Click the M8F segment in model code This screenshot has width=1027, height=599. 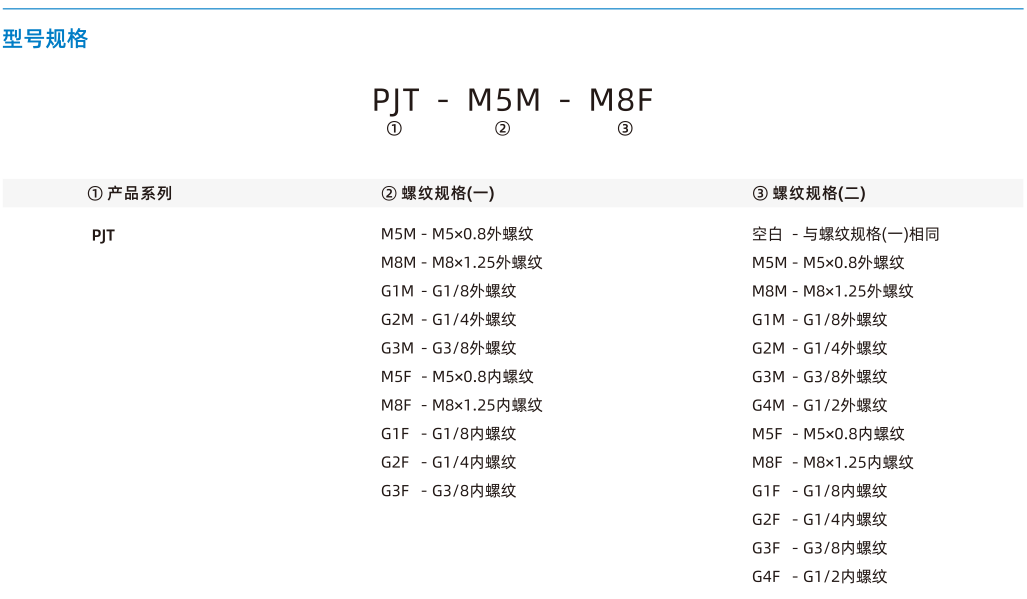(x=621, y=100)
